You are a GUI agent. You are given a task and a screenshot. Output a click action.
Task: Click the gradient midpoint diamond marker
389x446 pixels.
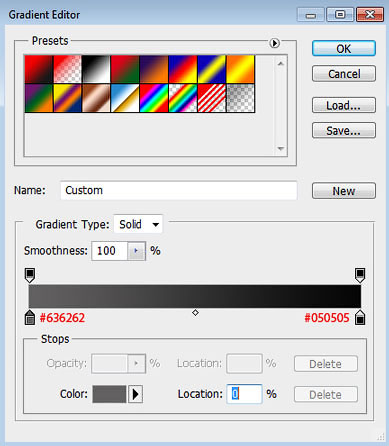click(x=195, y=313)
